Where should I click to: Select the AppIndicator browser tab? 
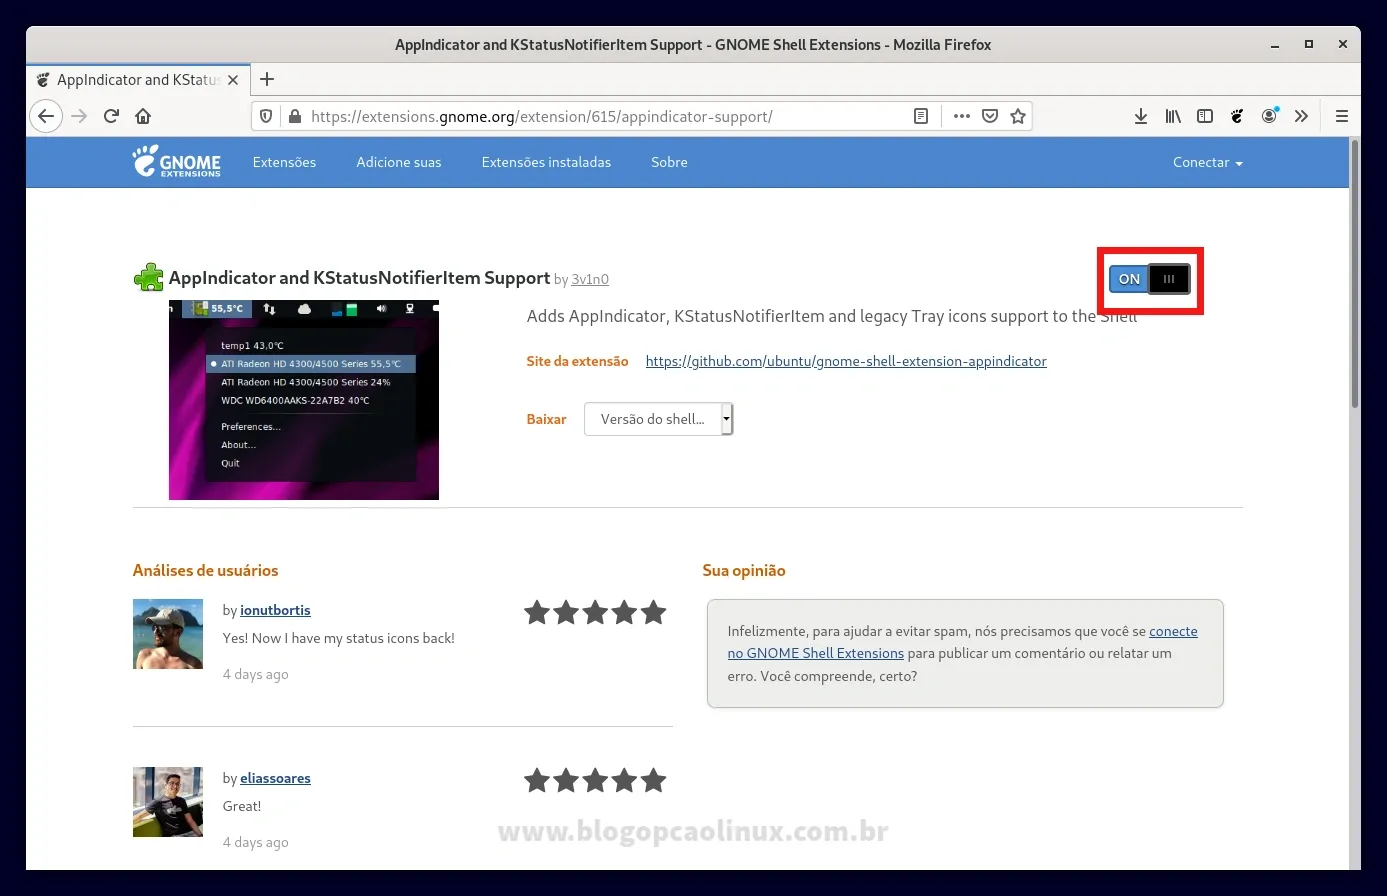pos(137,80)
